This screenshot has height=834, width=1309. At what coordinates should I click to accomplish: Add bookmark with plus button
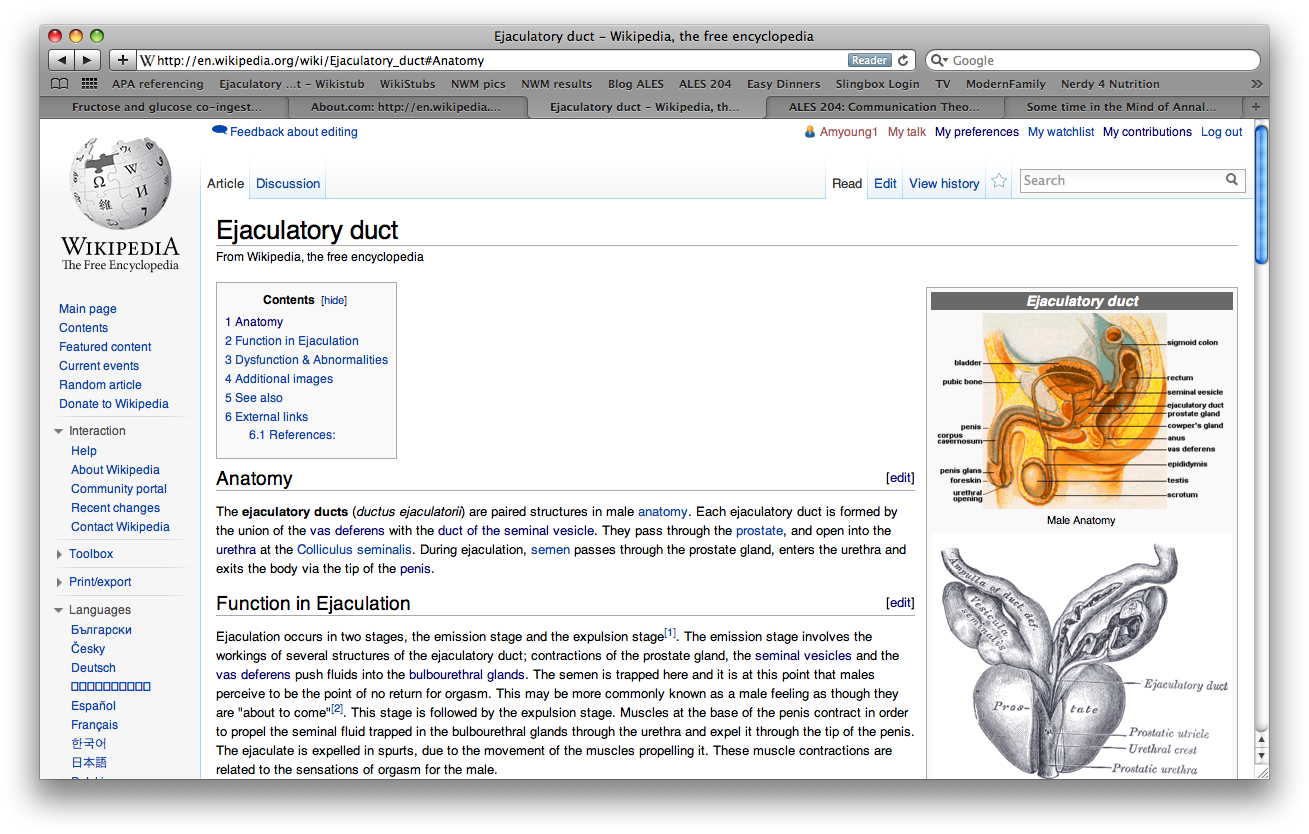pos(122,60)
